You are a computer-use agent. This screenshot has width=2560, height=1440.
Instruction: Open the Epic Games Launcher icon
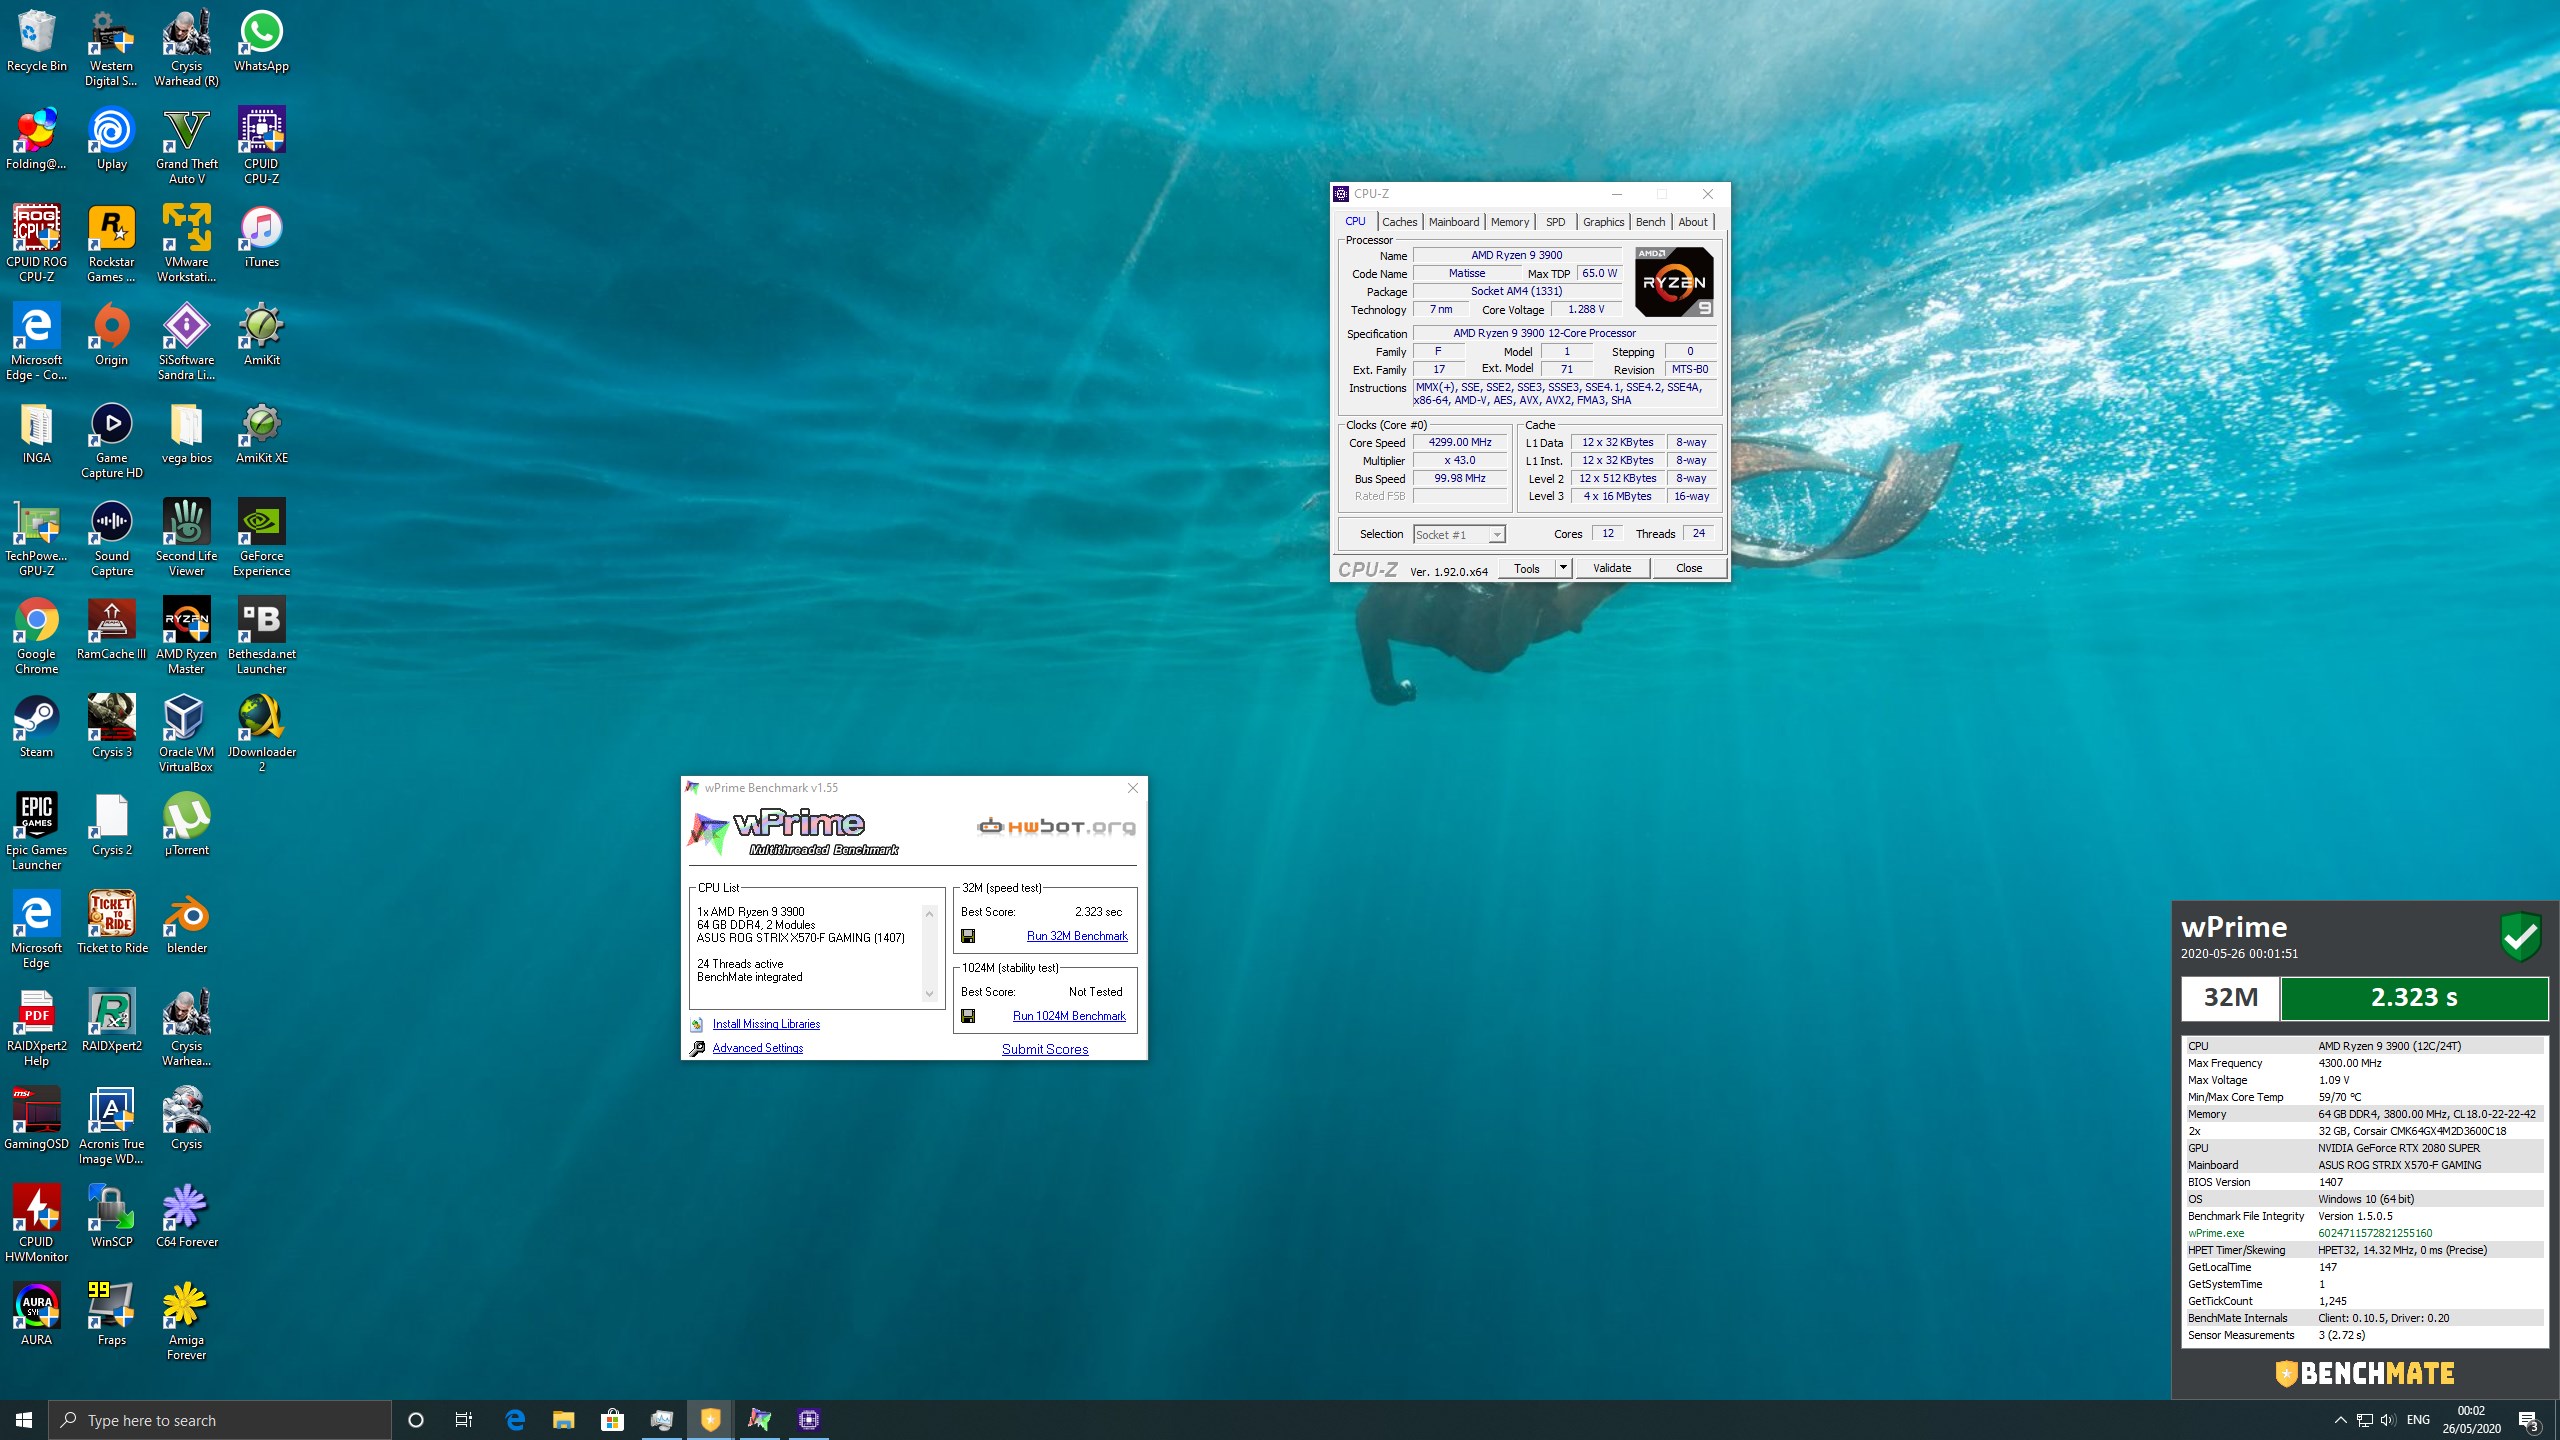(36, 833)
